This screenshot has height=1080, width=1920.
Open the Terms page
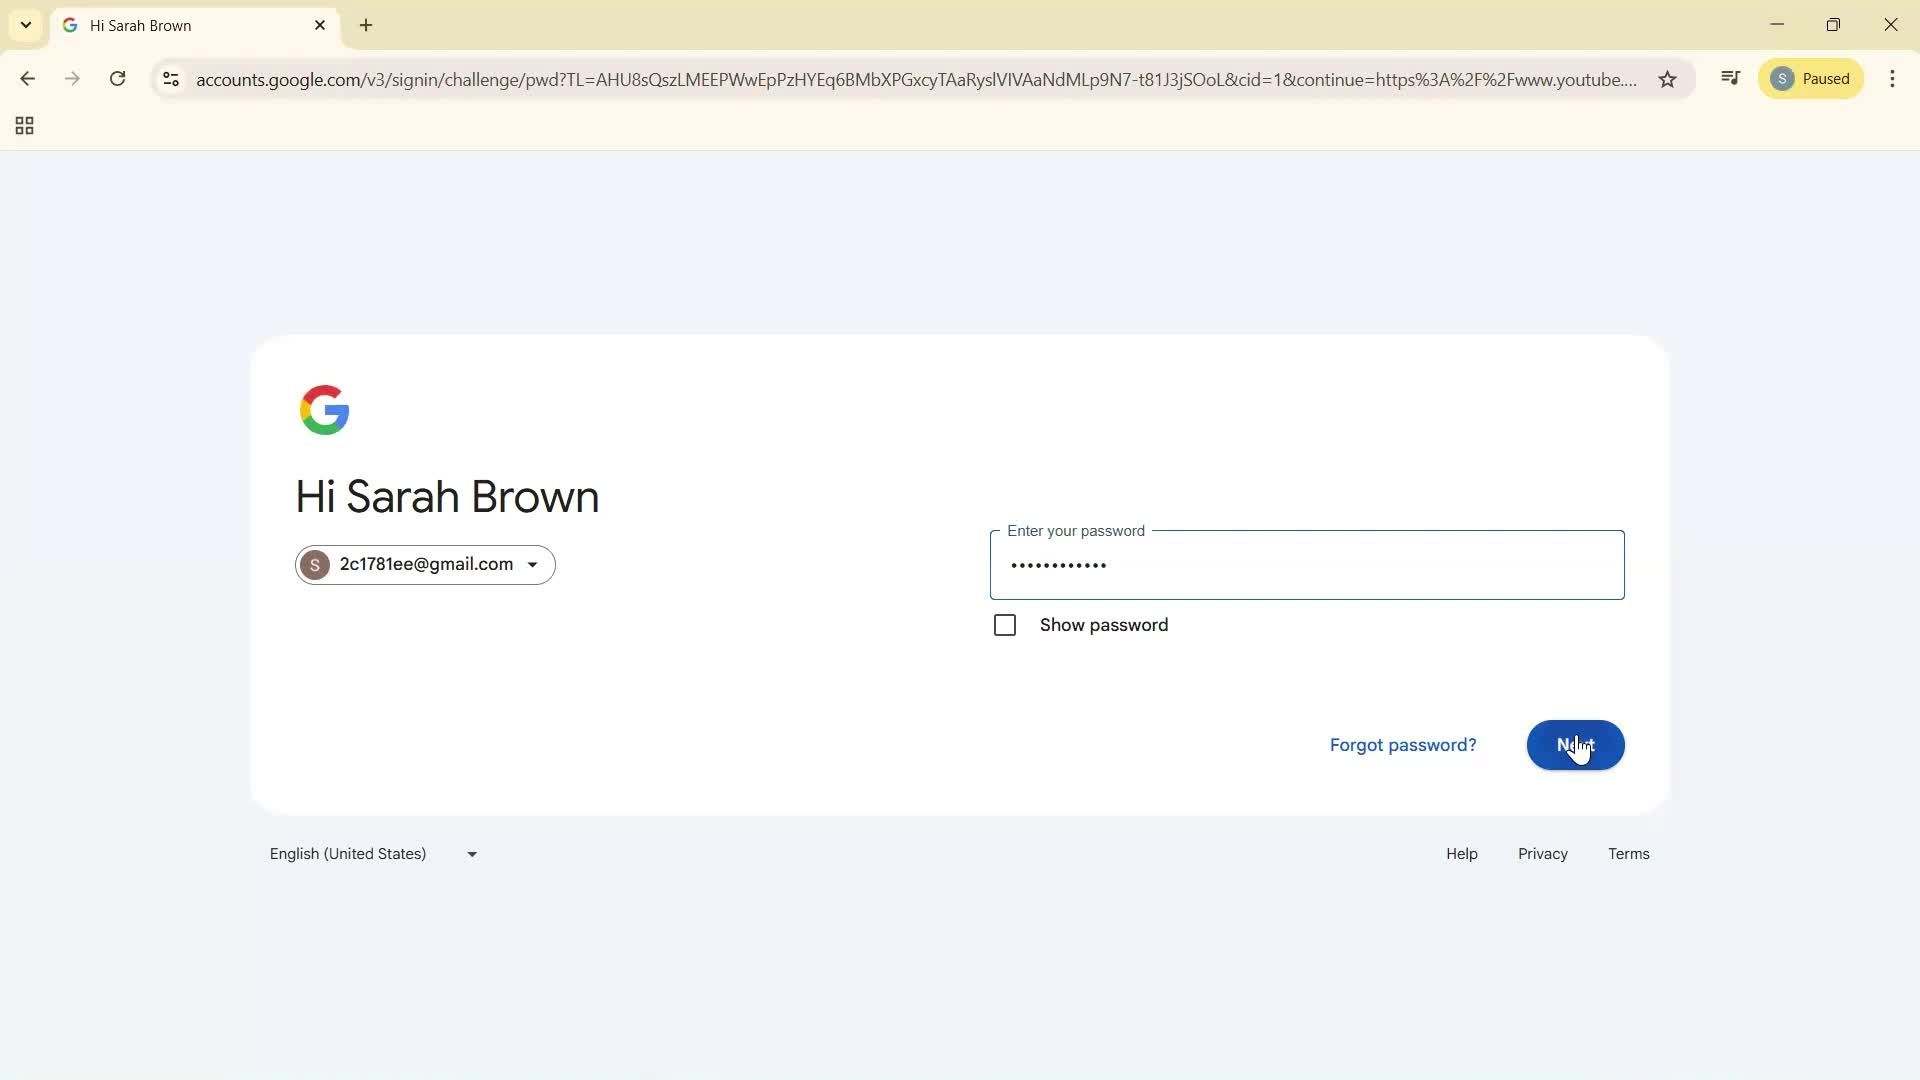point(1628,853)
